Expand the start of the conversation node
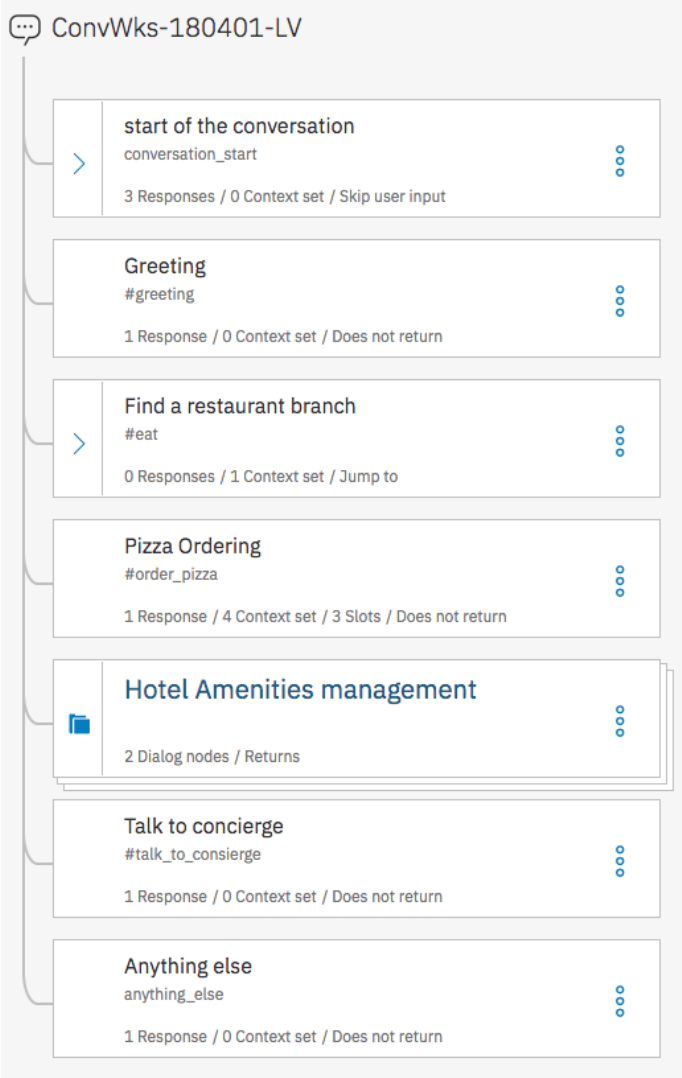 tap(79, 164)
